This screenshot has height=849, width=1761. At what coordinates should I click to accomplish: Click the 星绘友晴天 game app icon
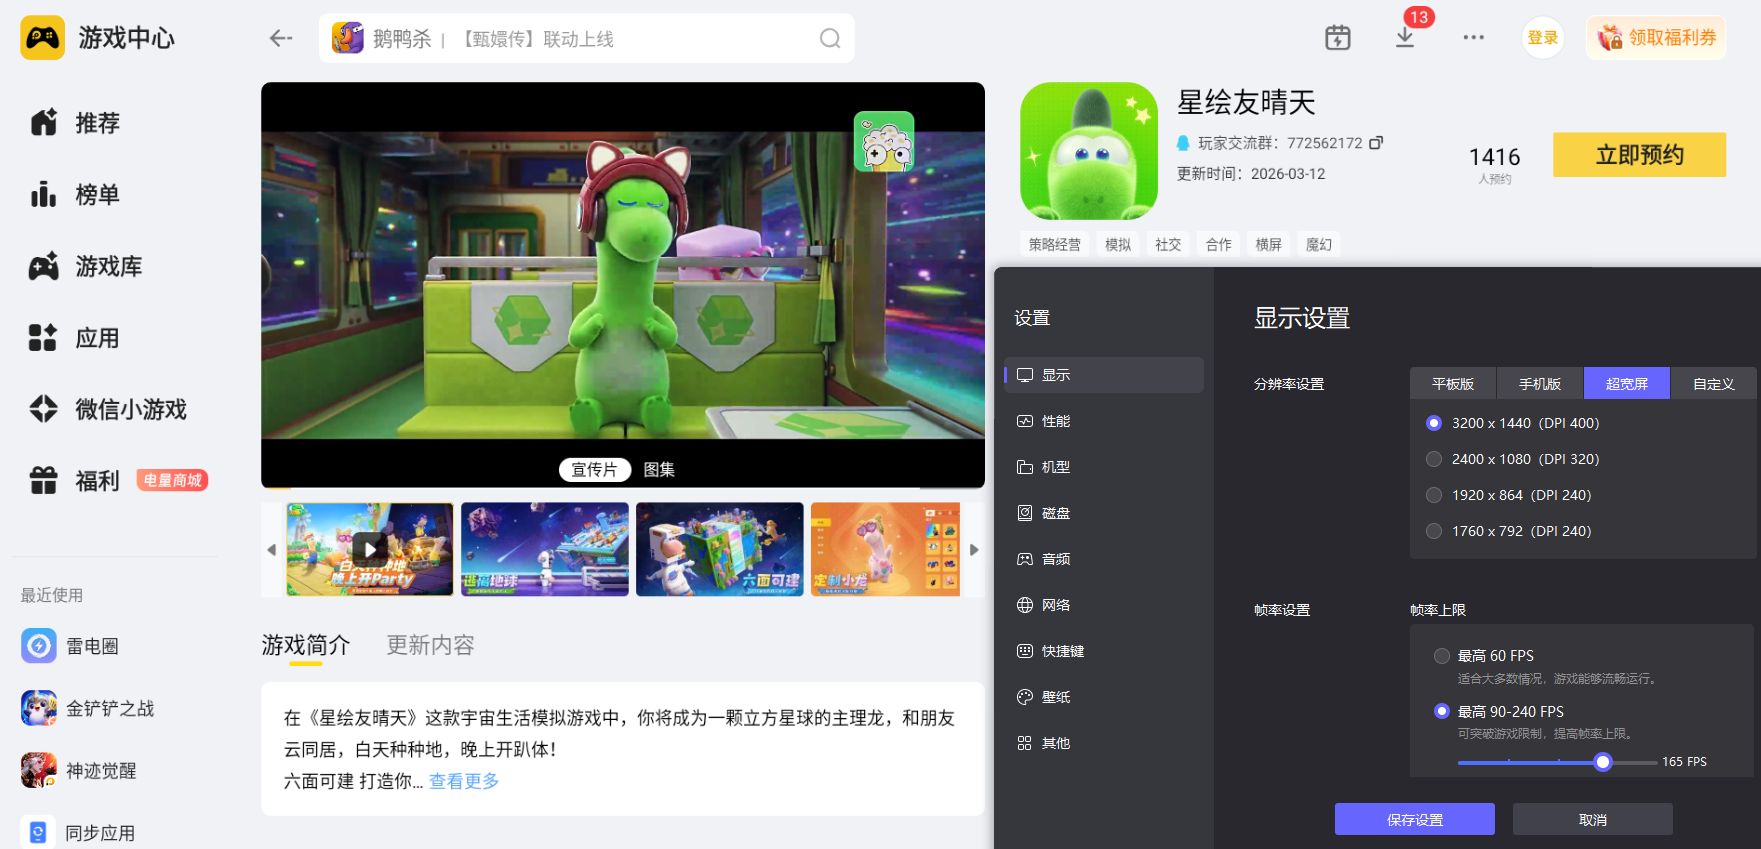(x=1089, y=151)
